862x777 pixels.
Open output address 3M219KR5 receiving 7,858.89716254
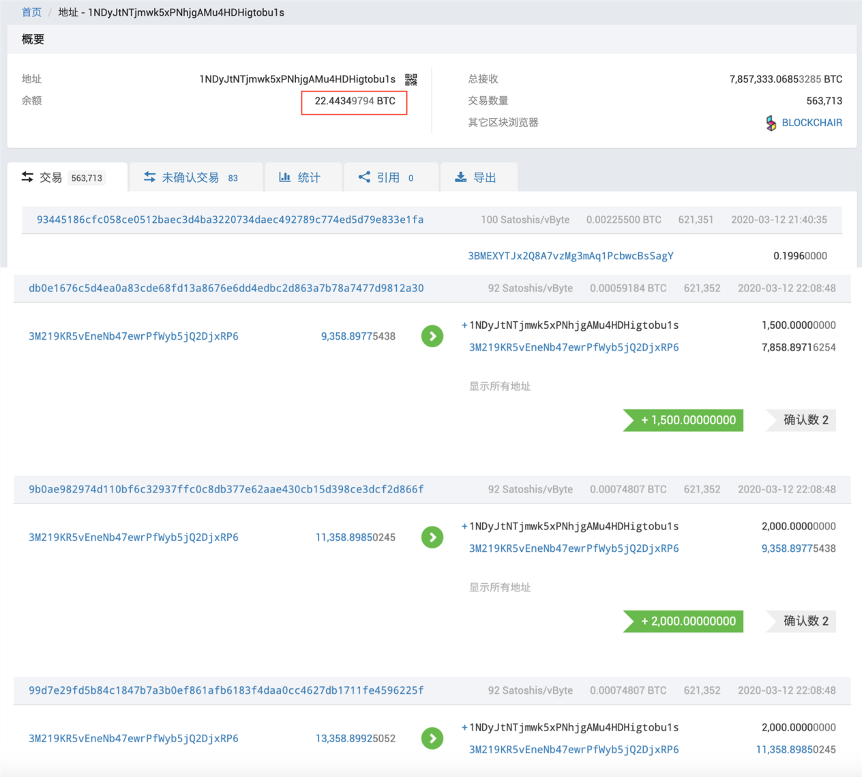click(574, 348)
